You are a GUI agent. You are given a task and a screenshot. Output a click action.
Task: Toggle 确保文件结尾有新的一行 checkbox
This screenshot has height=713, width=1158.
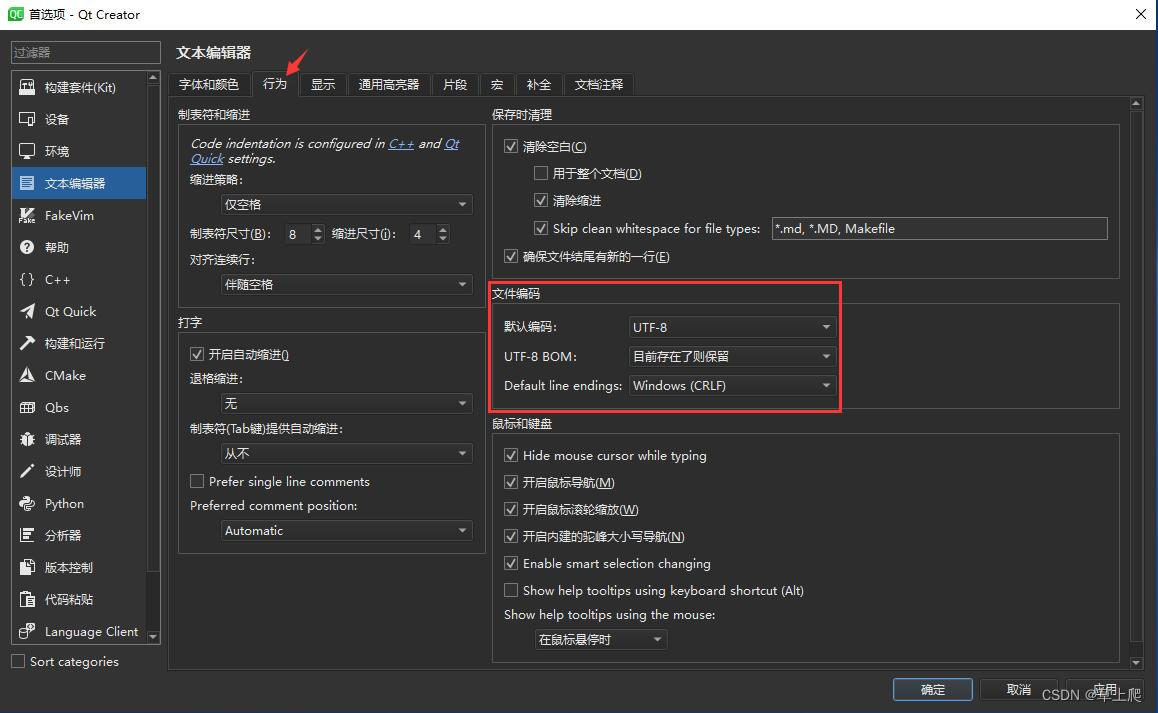click(510, 256)
